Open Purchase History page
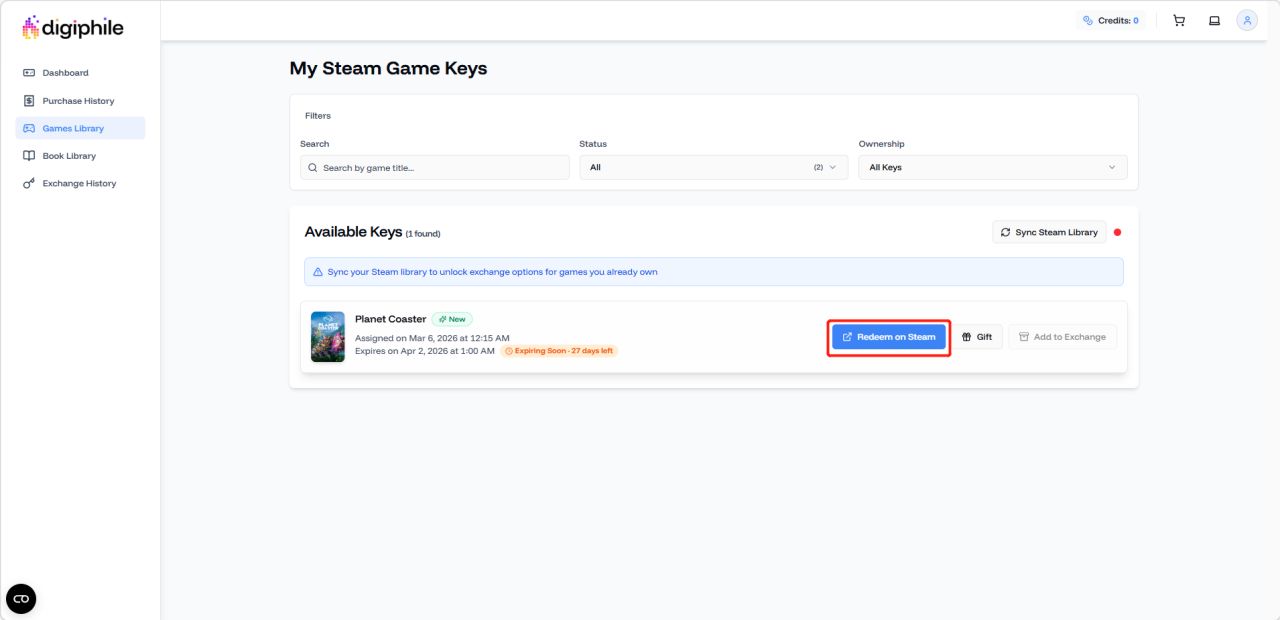 point(78,101)
